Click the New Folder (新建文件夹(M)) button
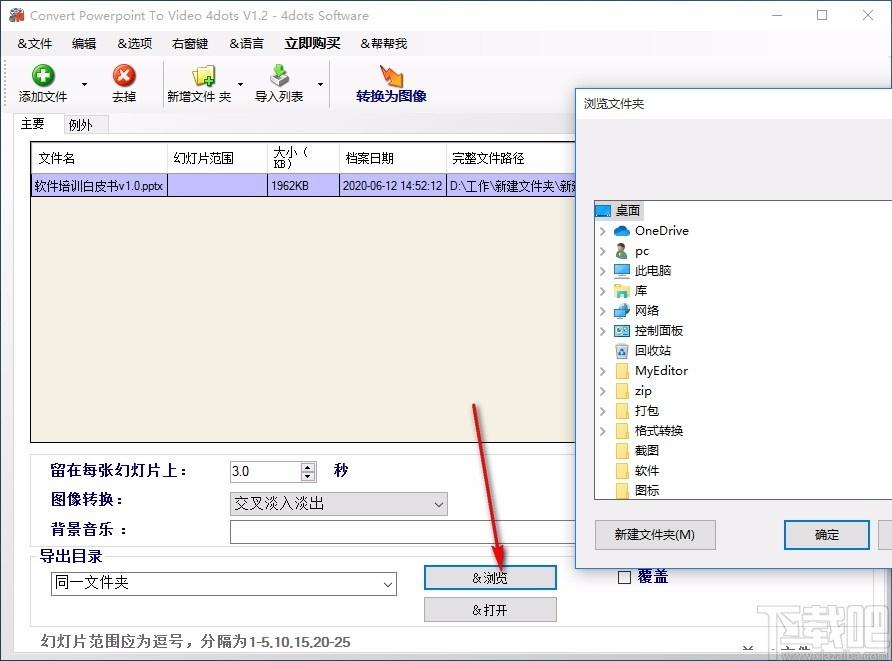 (655, 535)
